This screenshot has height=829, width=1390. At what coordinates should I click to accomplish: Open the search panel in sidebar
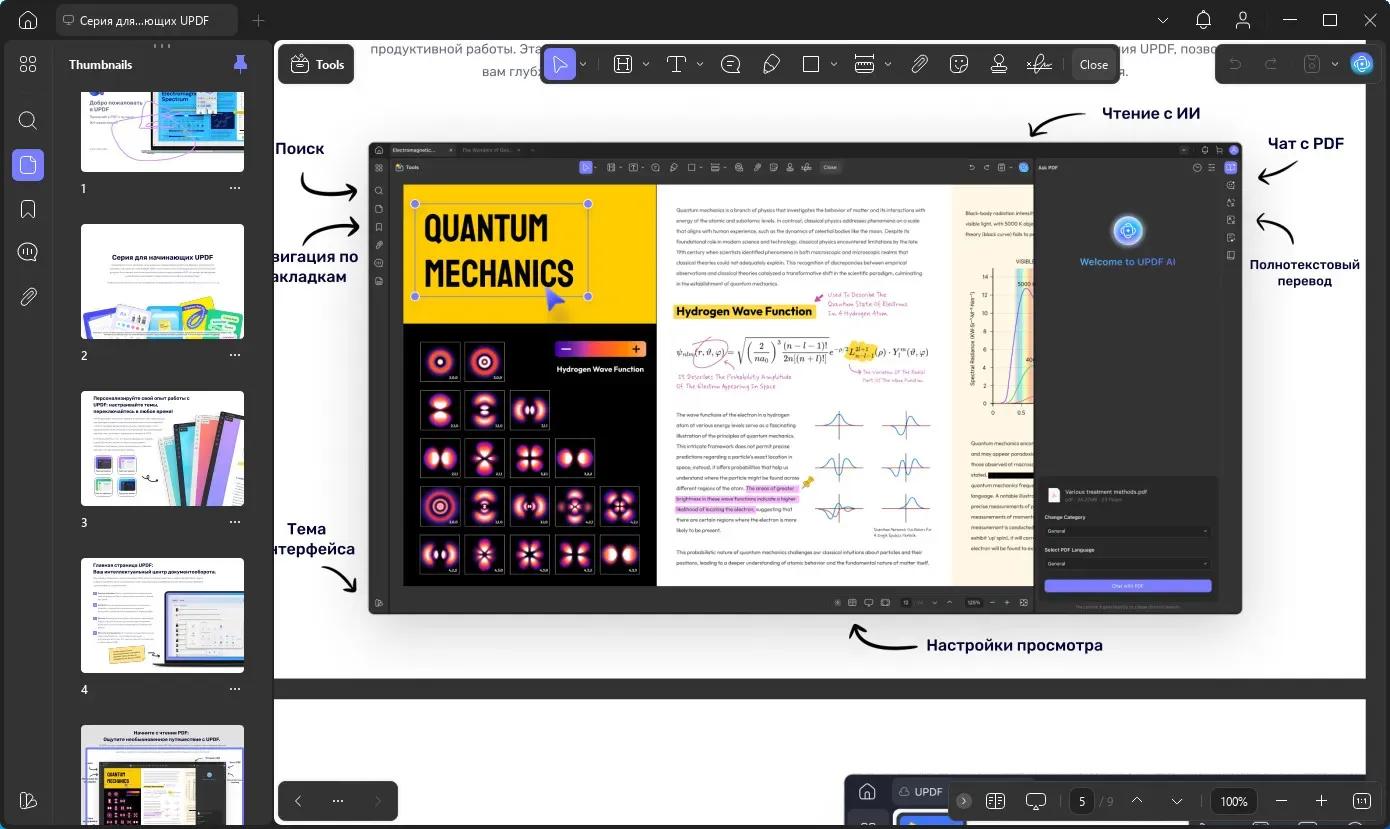point(28,121)
